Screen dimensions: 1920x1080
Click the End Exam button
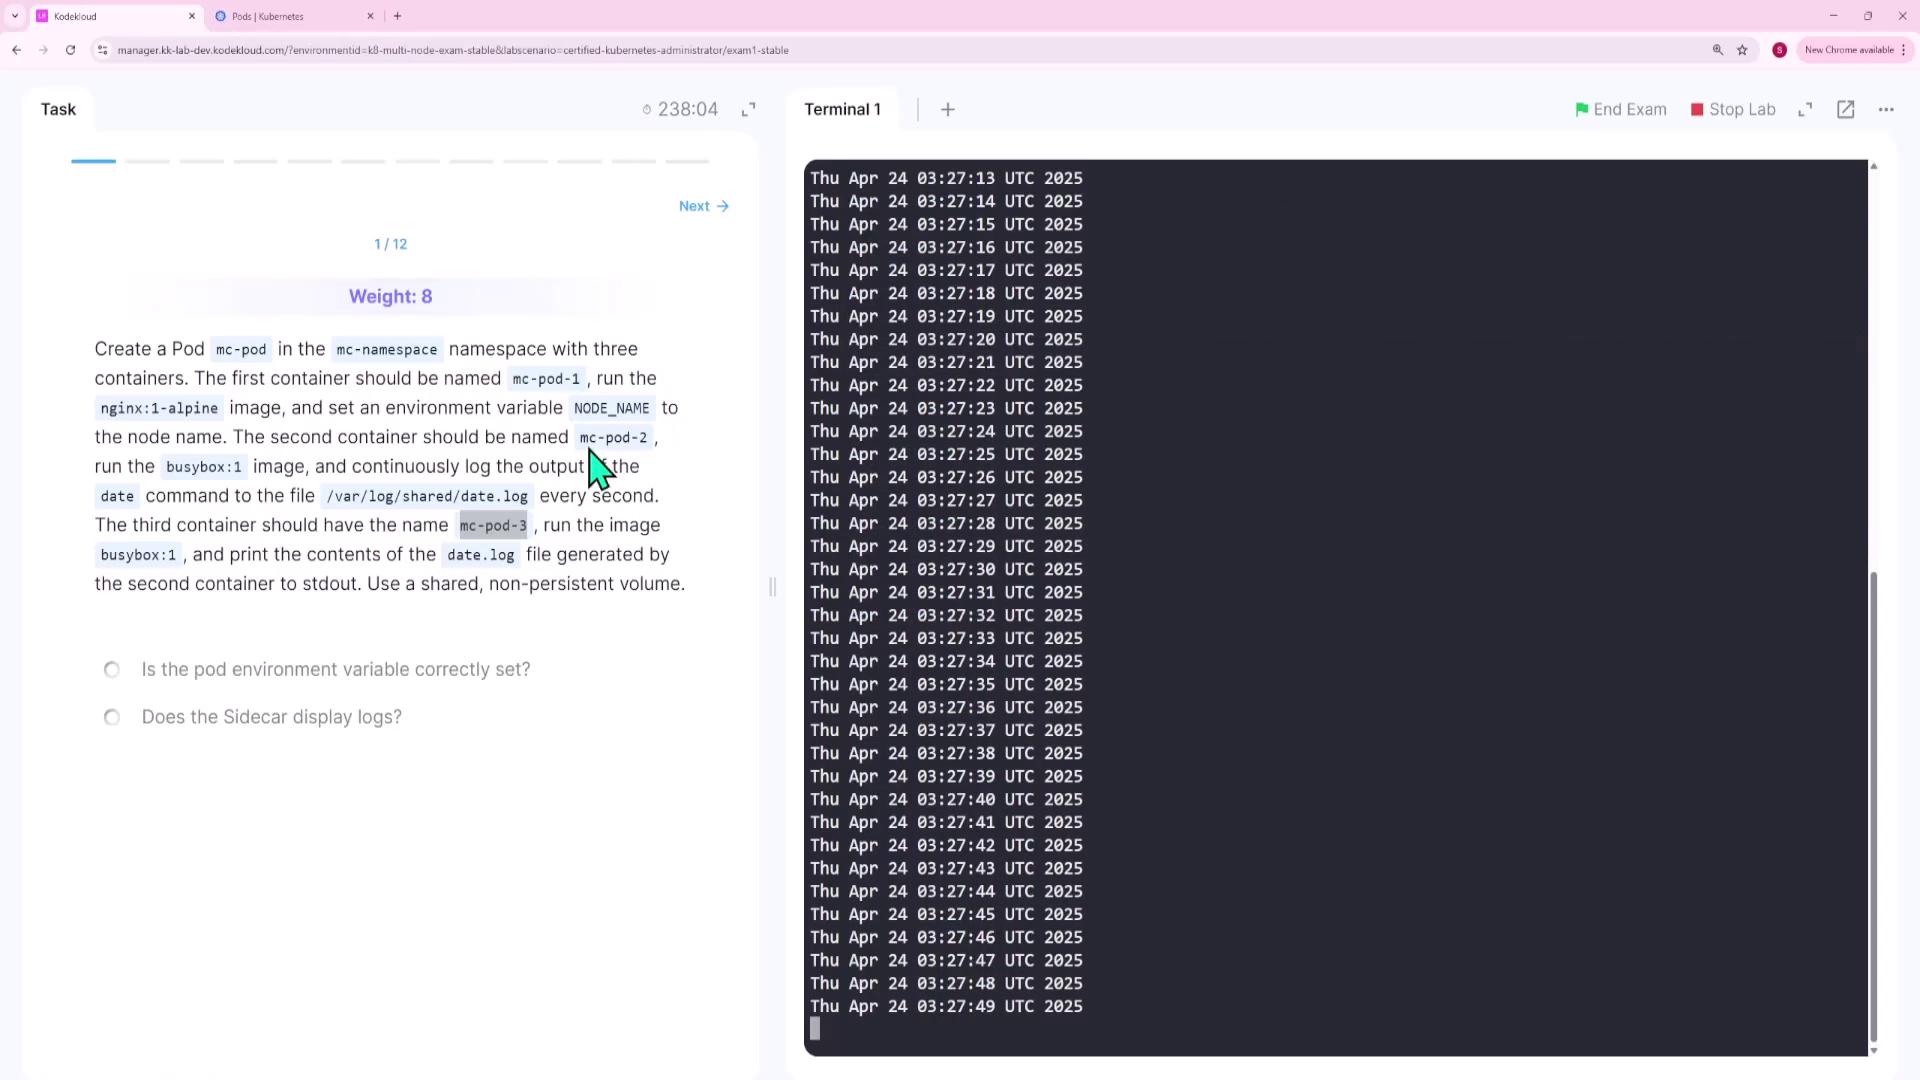tap(1620, 110)
